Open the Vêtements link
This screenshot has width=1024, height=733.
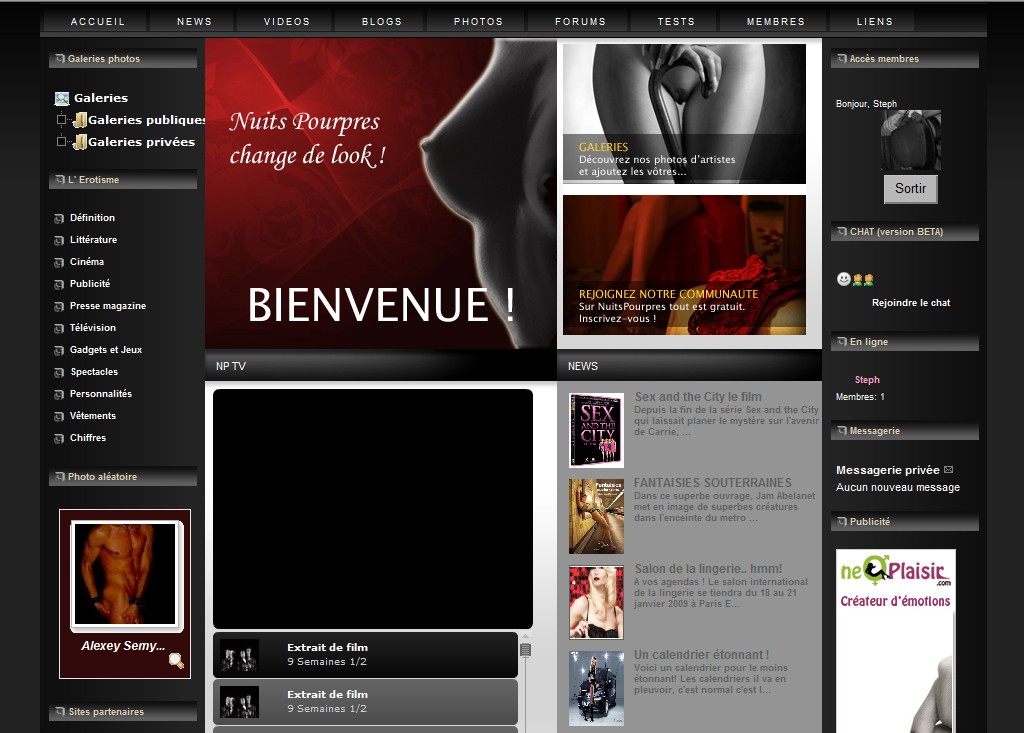tap(93, 415)
